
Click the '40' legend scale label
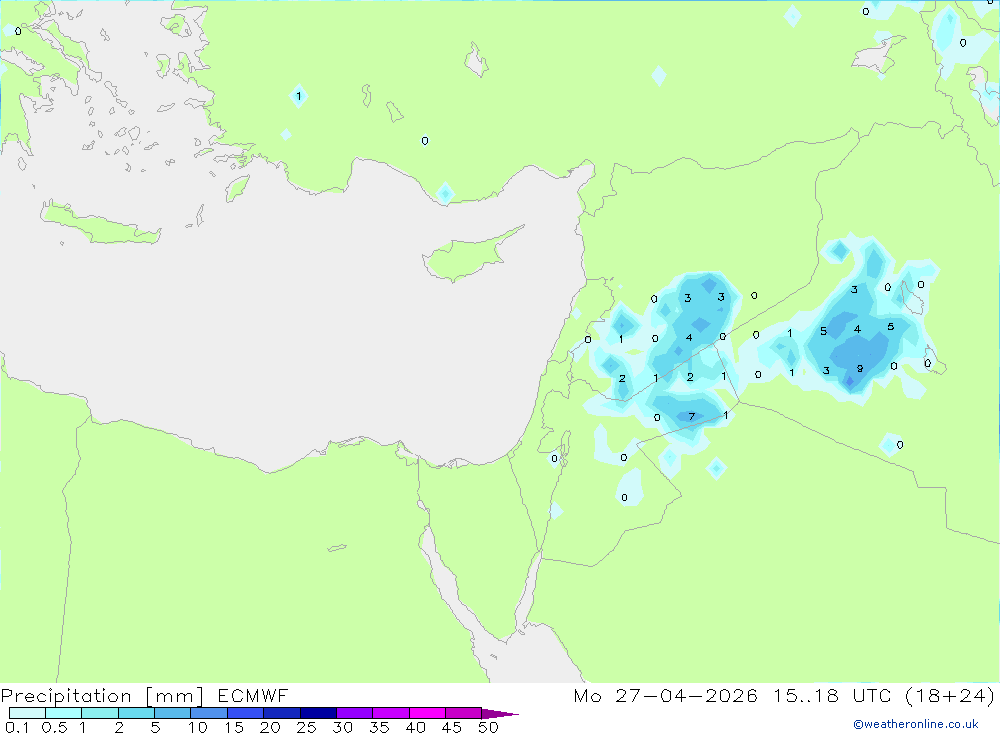[x=416, y=727]
